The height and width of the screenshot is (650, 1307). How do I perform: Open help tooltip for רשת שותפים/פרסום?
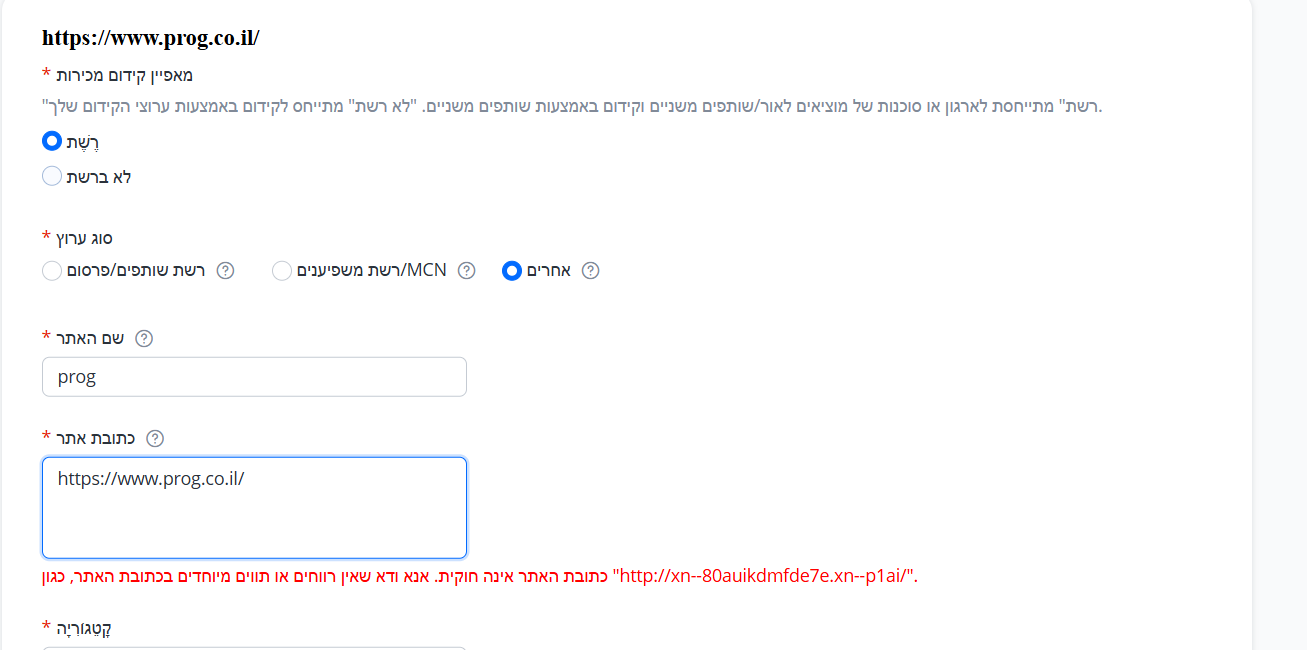226,271
